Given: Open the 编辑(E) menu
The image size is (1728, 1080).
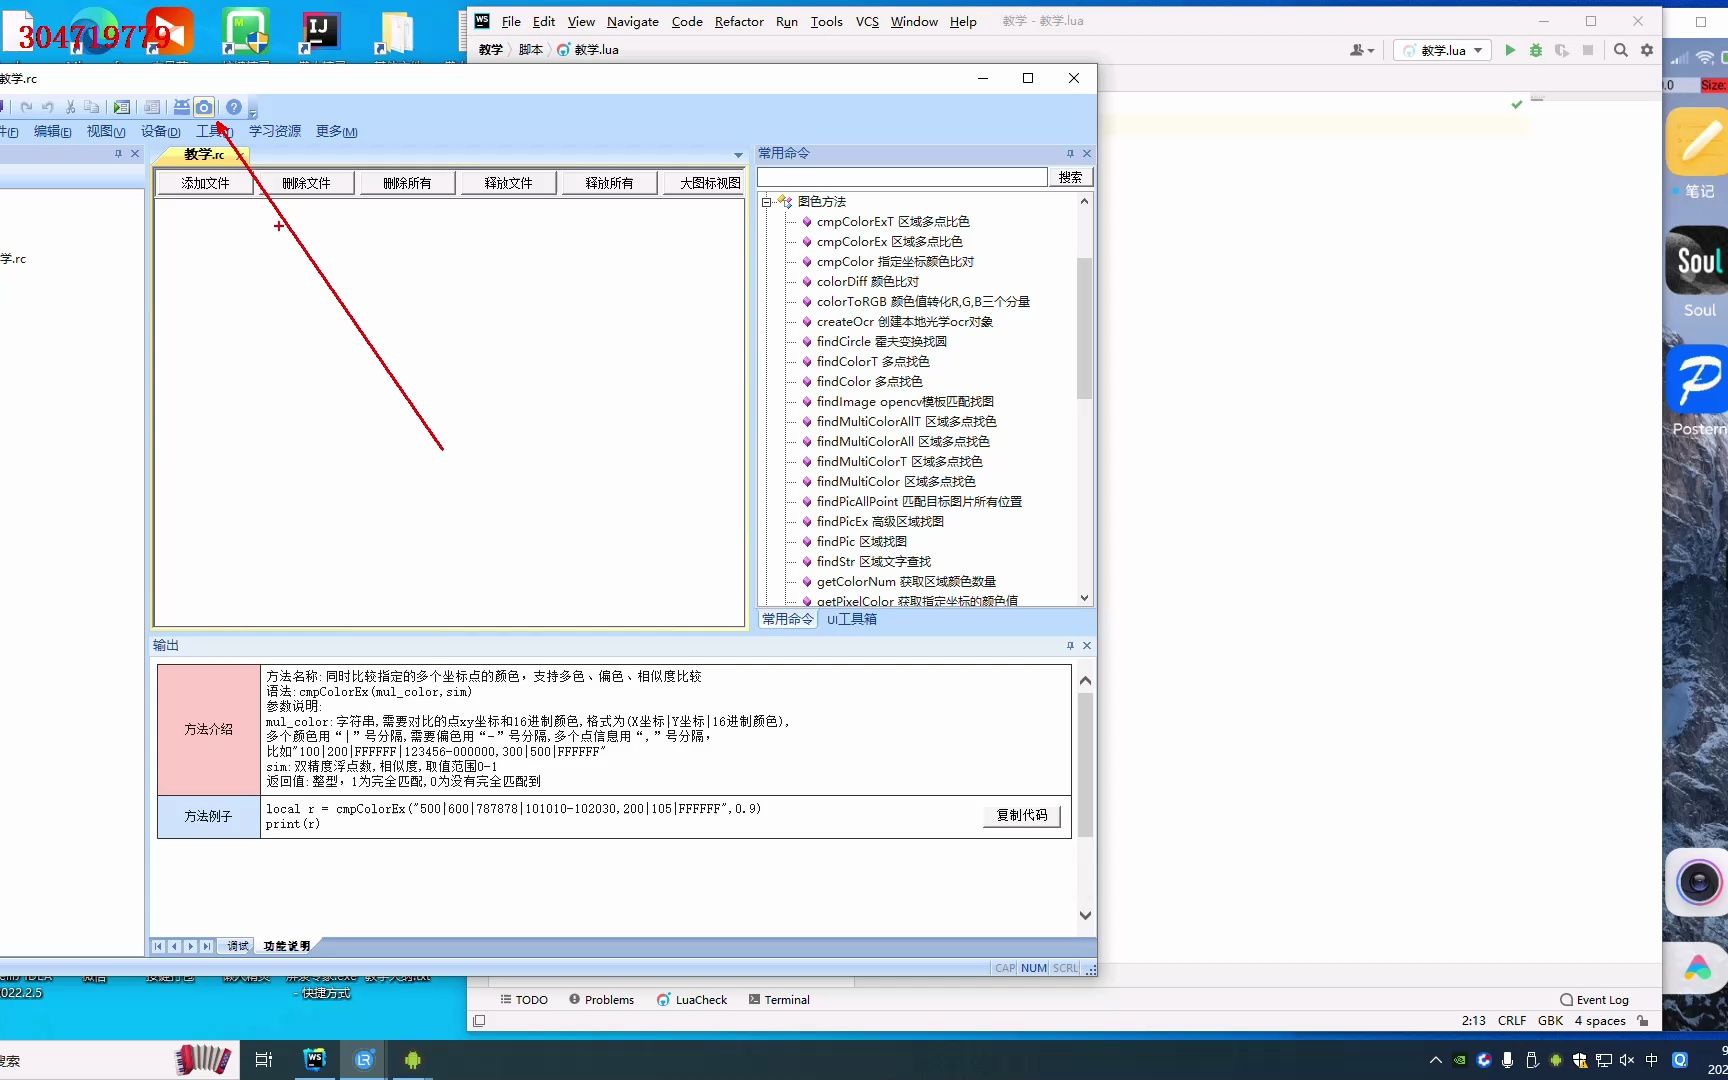Looking at the screenshot, I should pos(52,131).
